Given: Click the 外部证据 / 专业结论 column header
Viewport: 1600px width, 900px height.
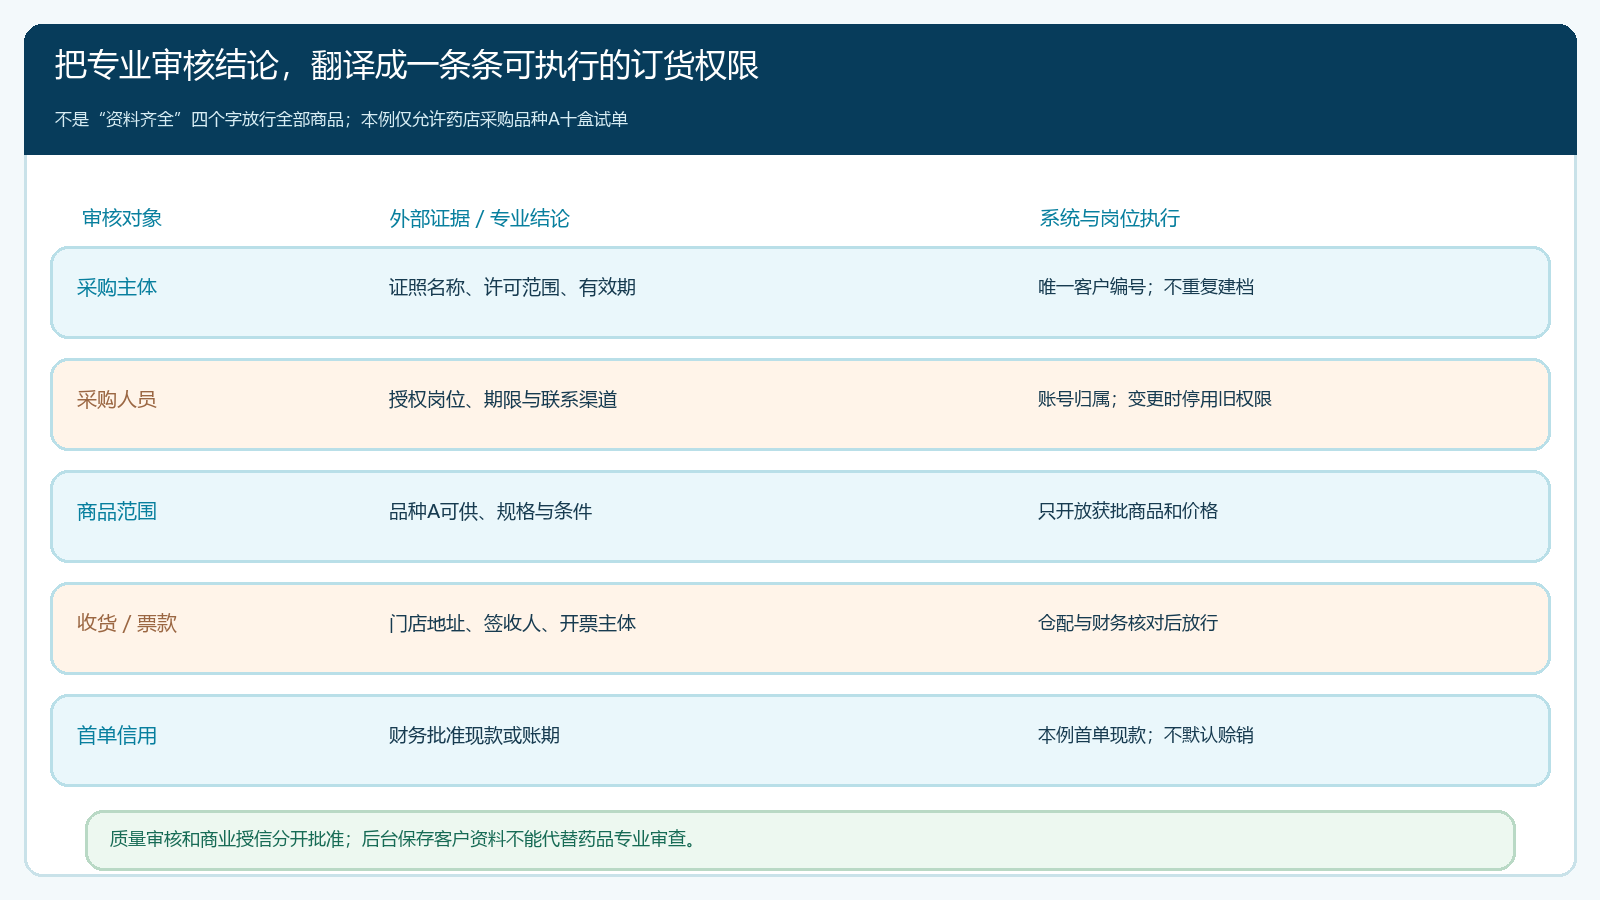Looking at the screenshot, I should pyautogui.click(x=479, y=218).
